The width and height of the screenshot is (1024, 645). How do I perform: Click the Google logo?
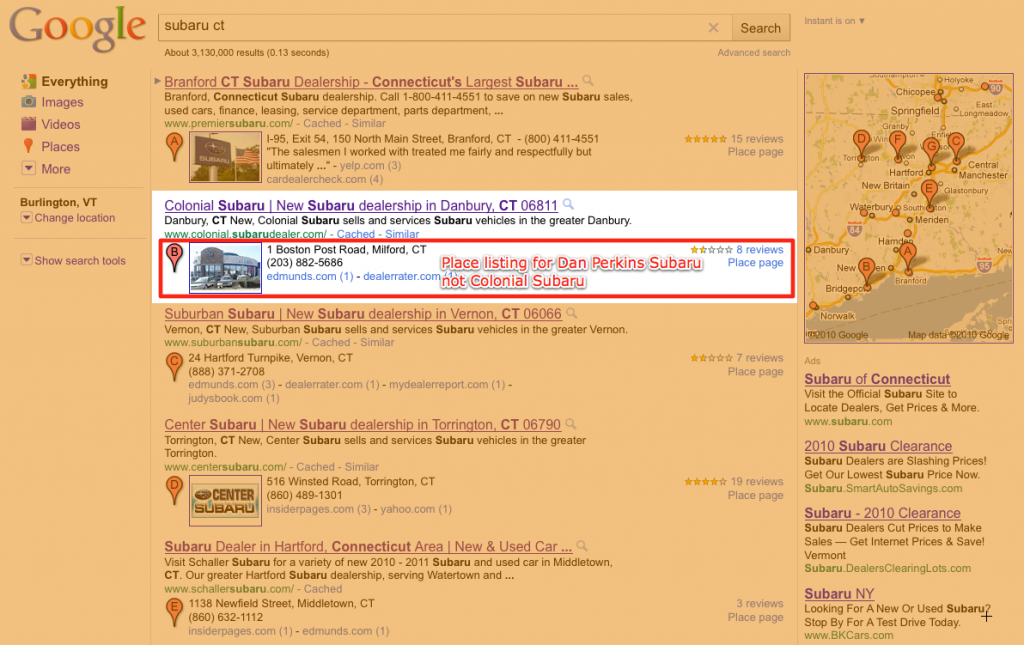77,29
